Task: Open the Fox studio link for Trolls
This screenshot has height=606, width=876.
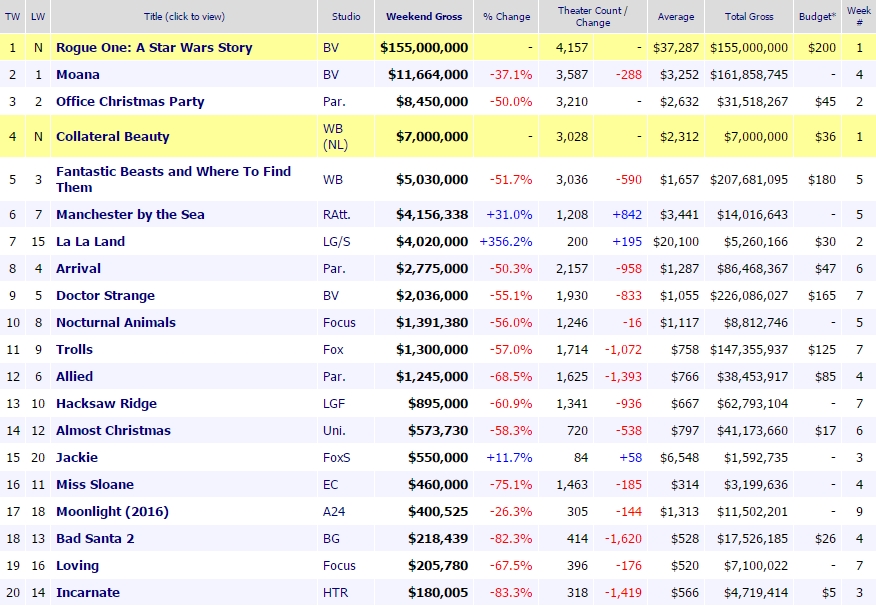Action: pos(333,350)
